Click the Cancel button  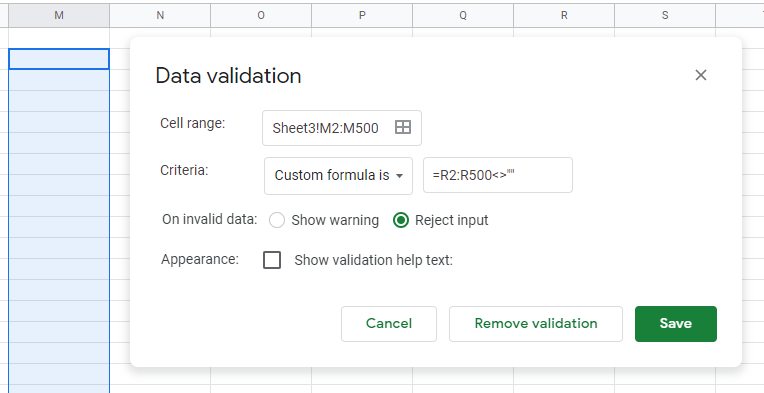point(389,324)
